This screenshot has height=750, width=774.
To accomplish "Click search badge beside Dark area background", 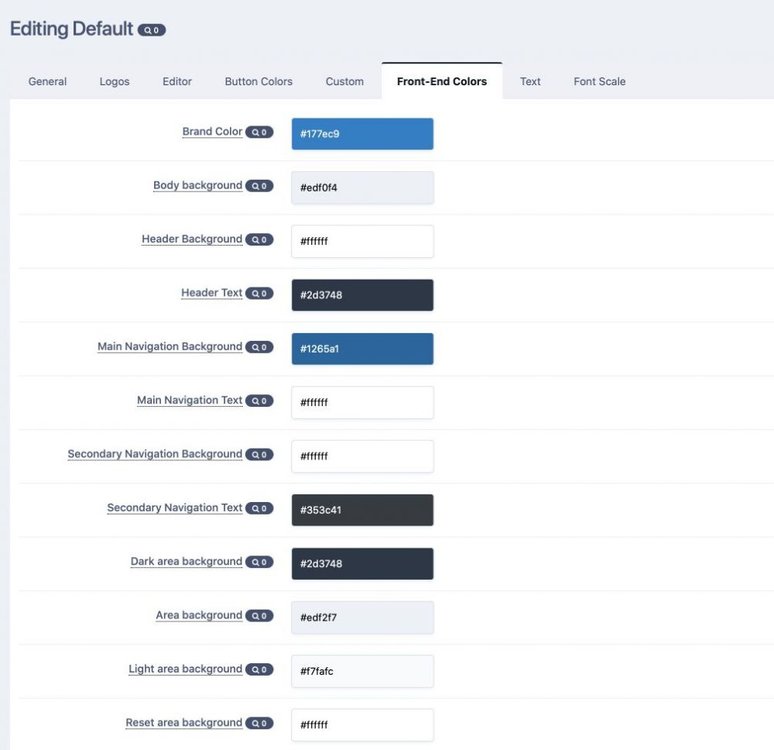I will (259, 563).
